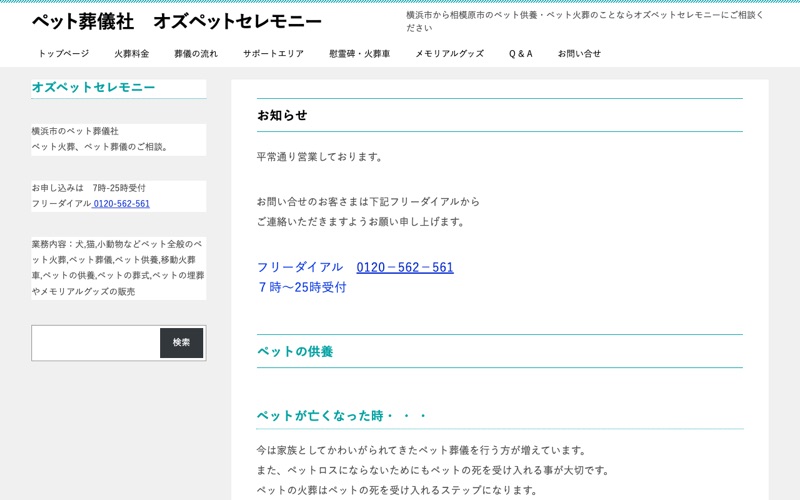Select メモリアルグッズ in the navigation
The image size is (800, 500).
click(449, 54)
